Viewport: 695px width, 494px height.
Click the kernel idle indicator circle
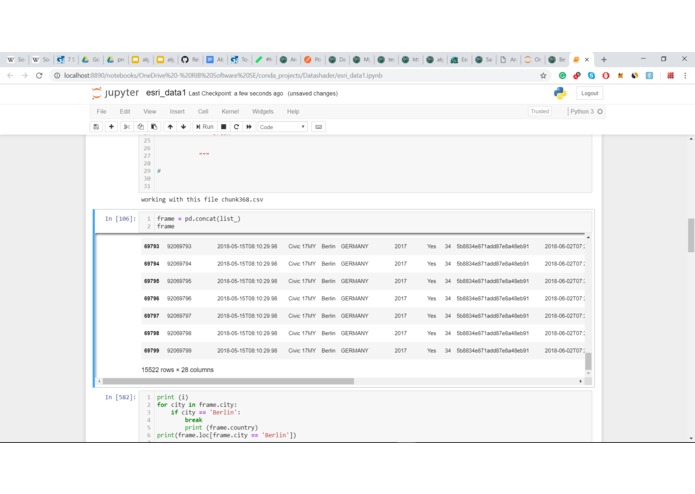[600, 111]
